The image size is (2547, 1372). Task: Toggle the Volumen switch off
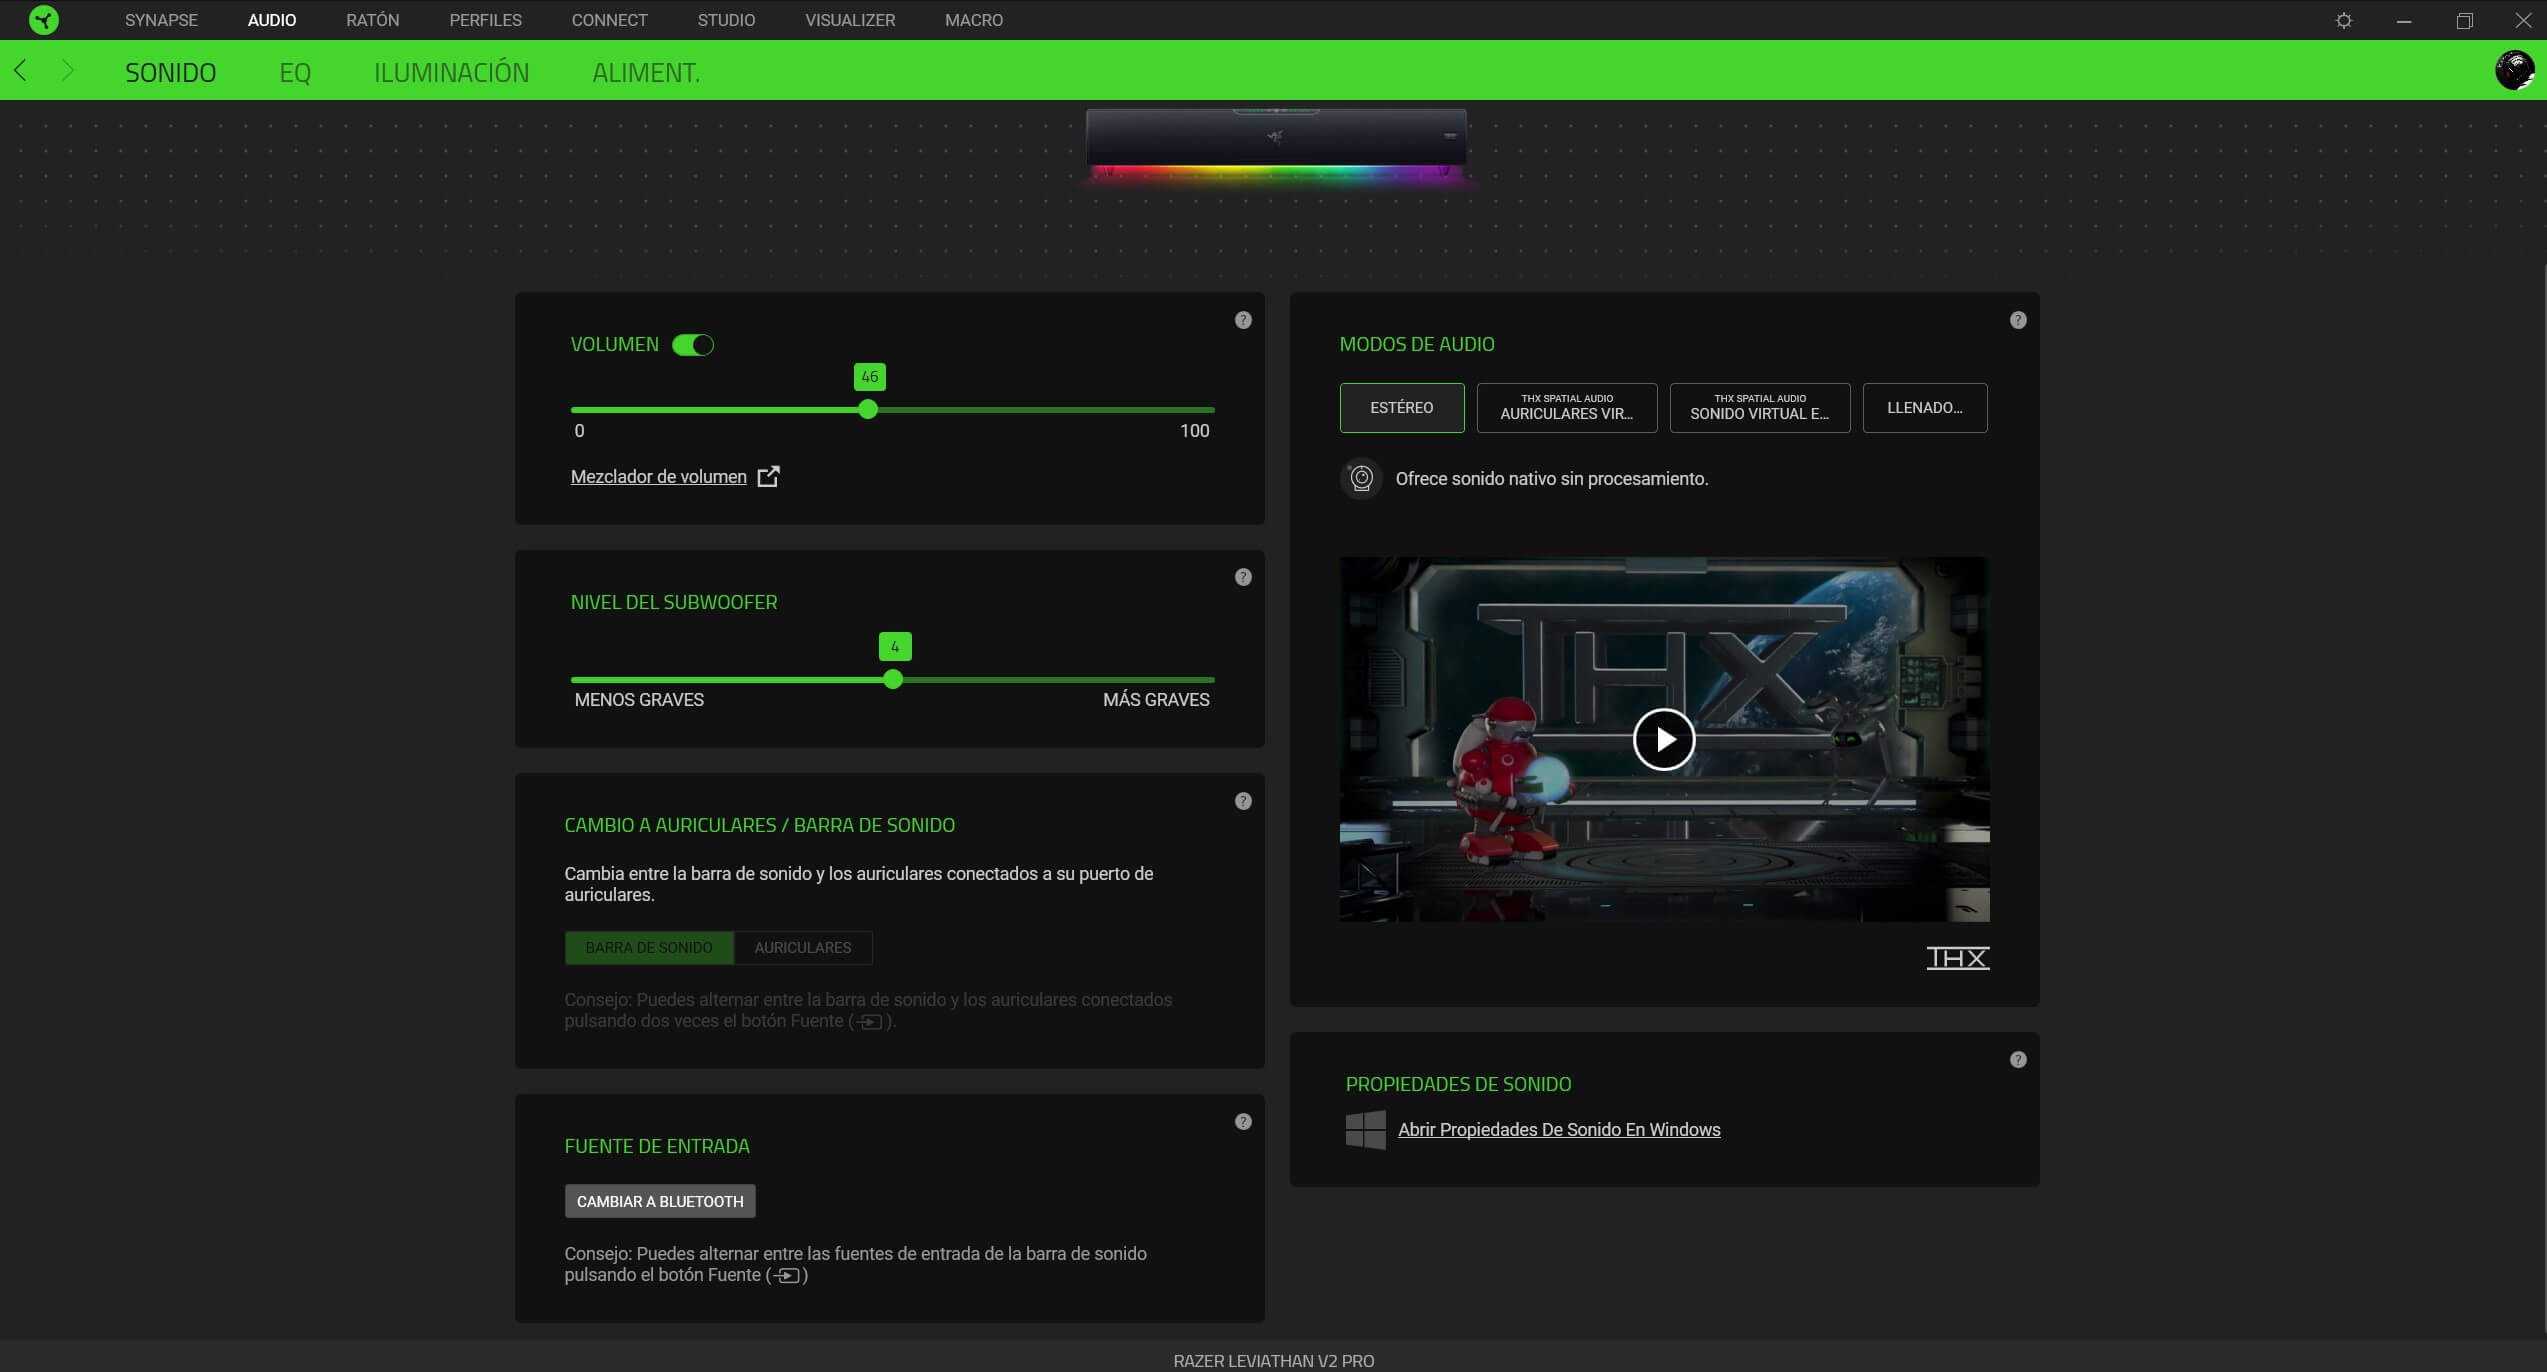pyautogui.click(x=692, y=345)
